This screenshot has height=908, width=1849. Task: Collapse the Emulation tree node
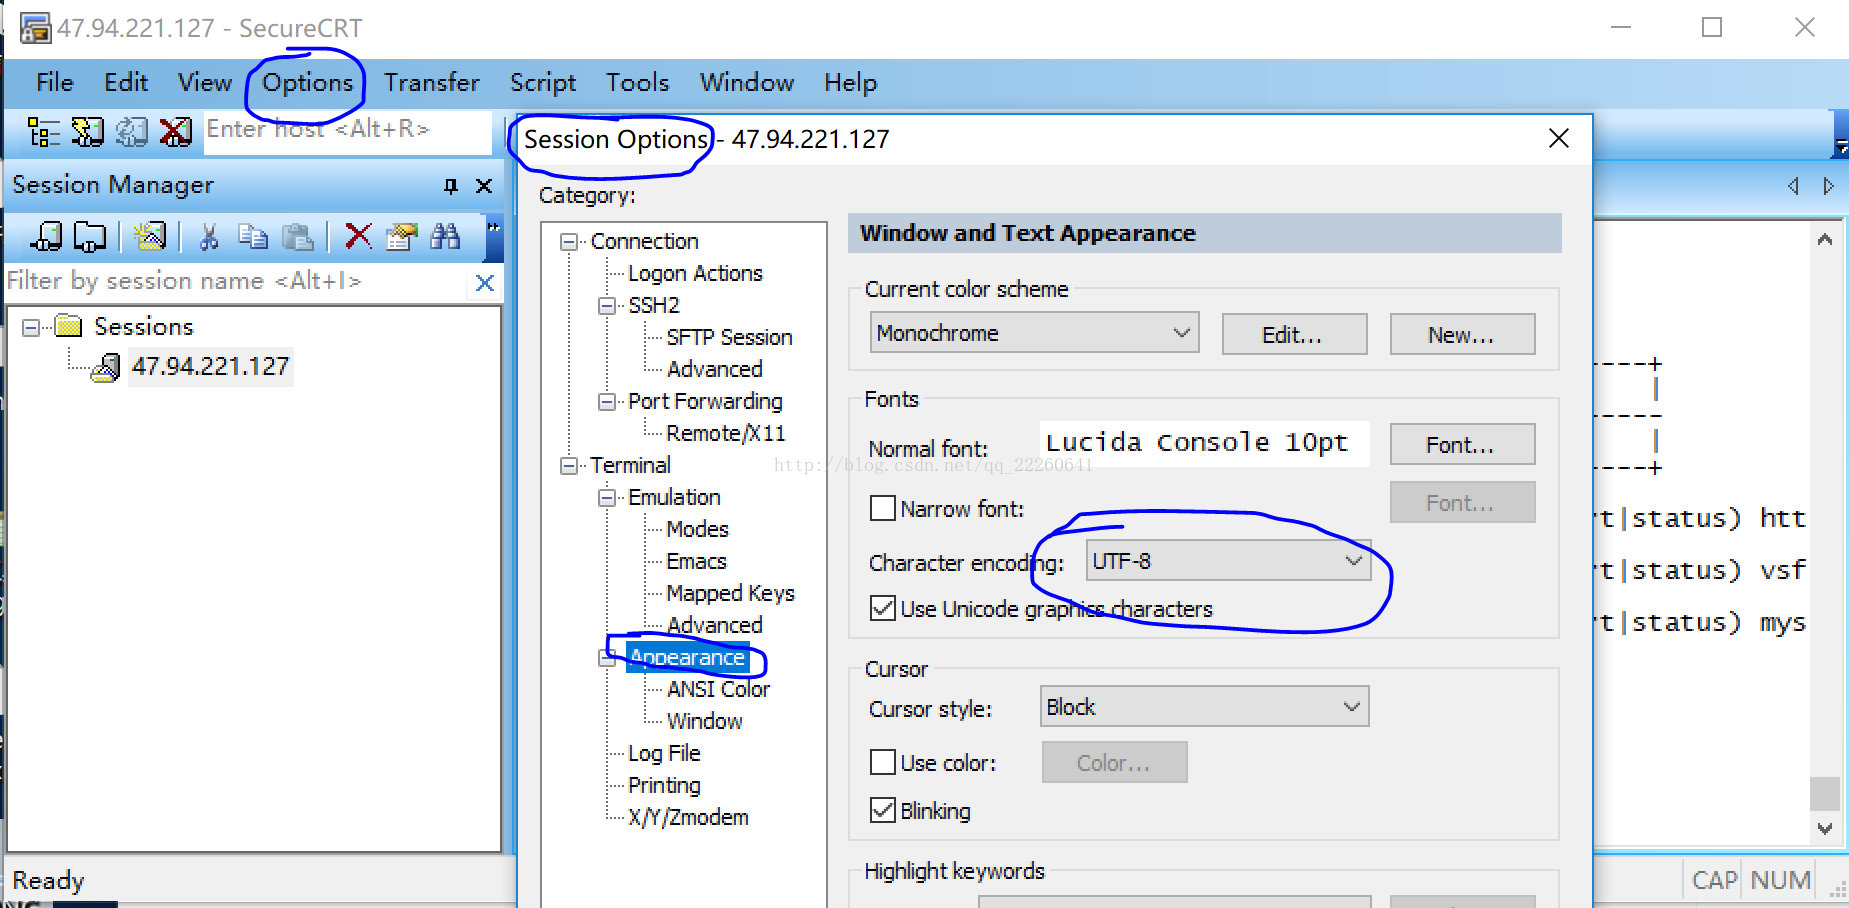[607, 498]
